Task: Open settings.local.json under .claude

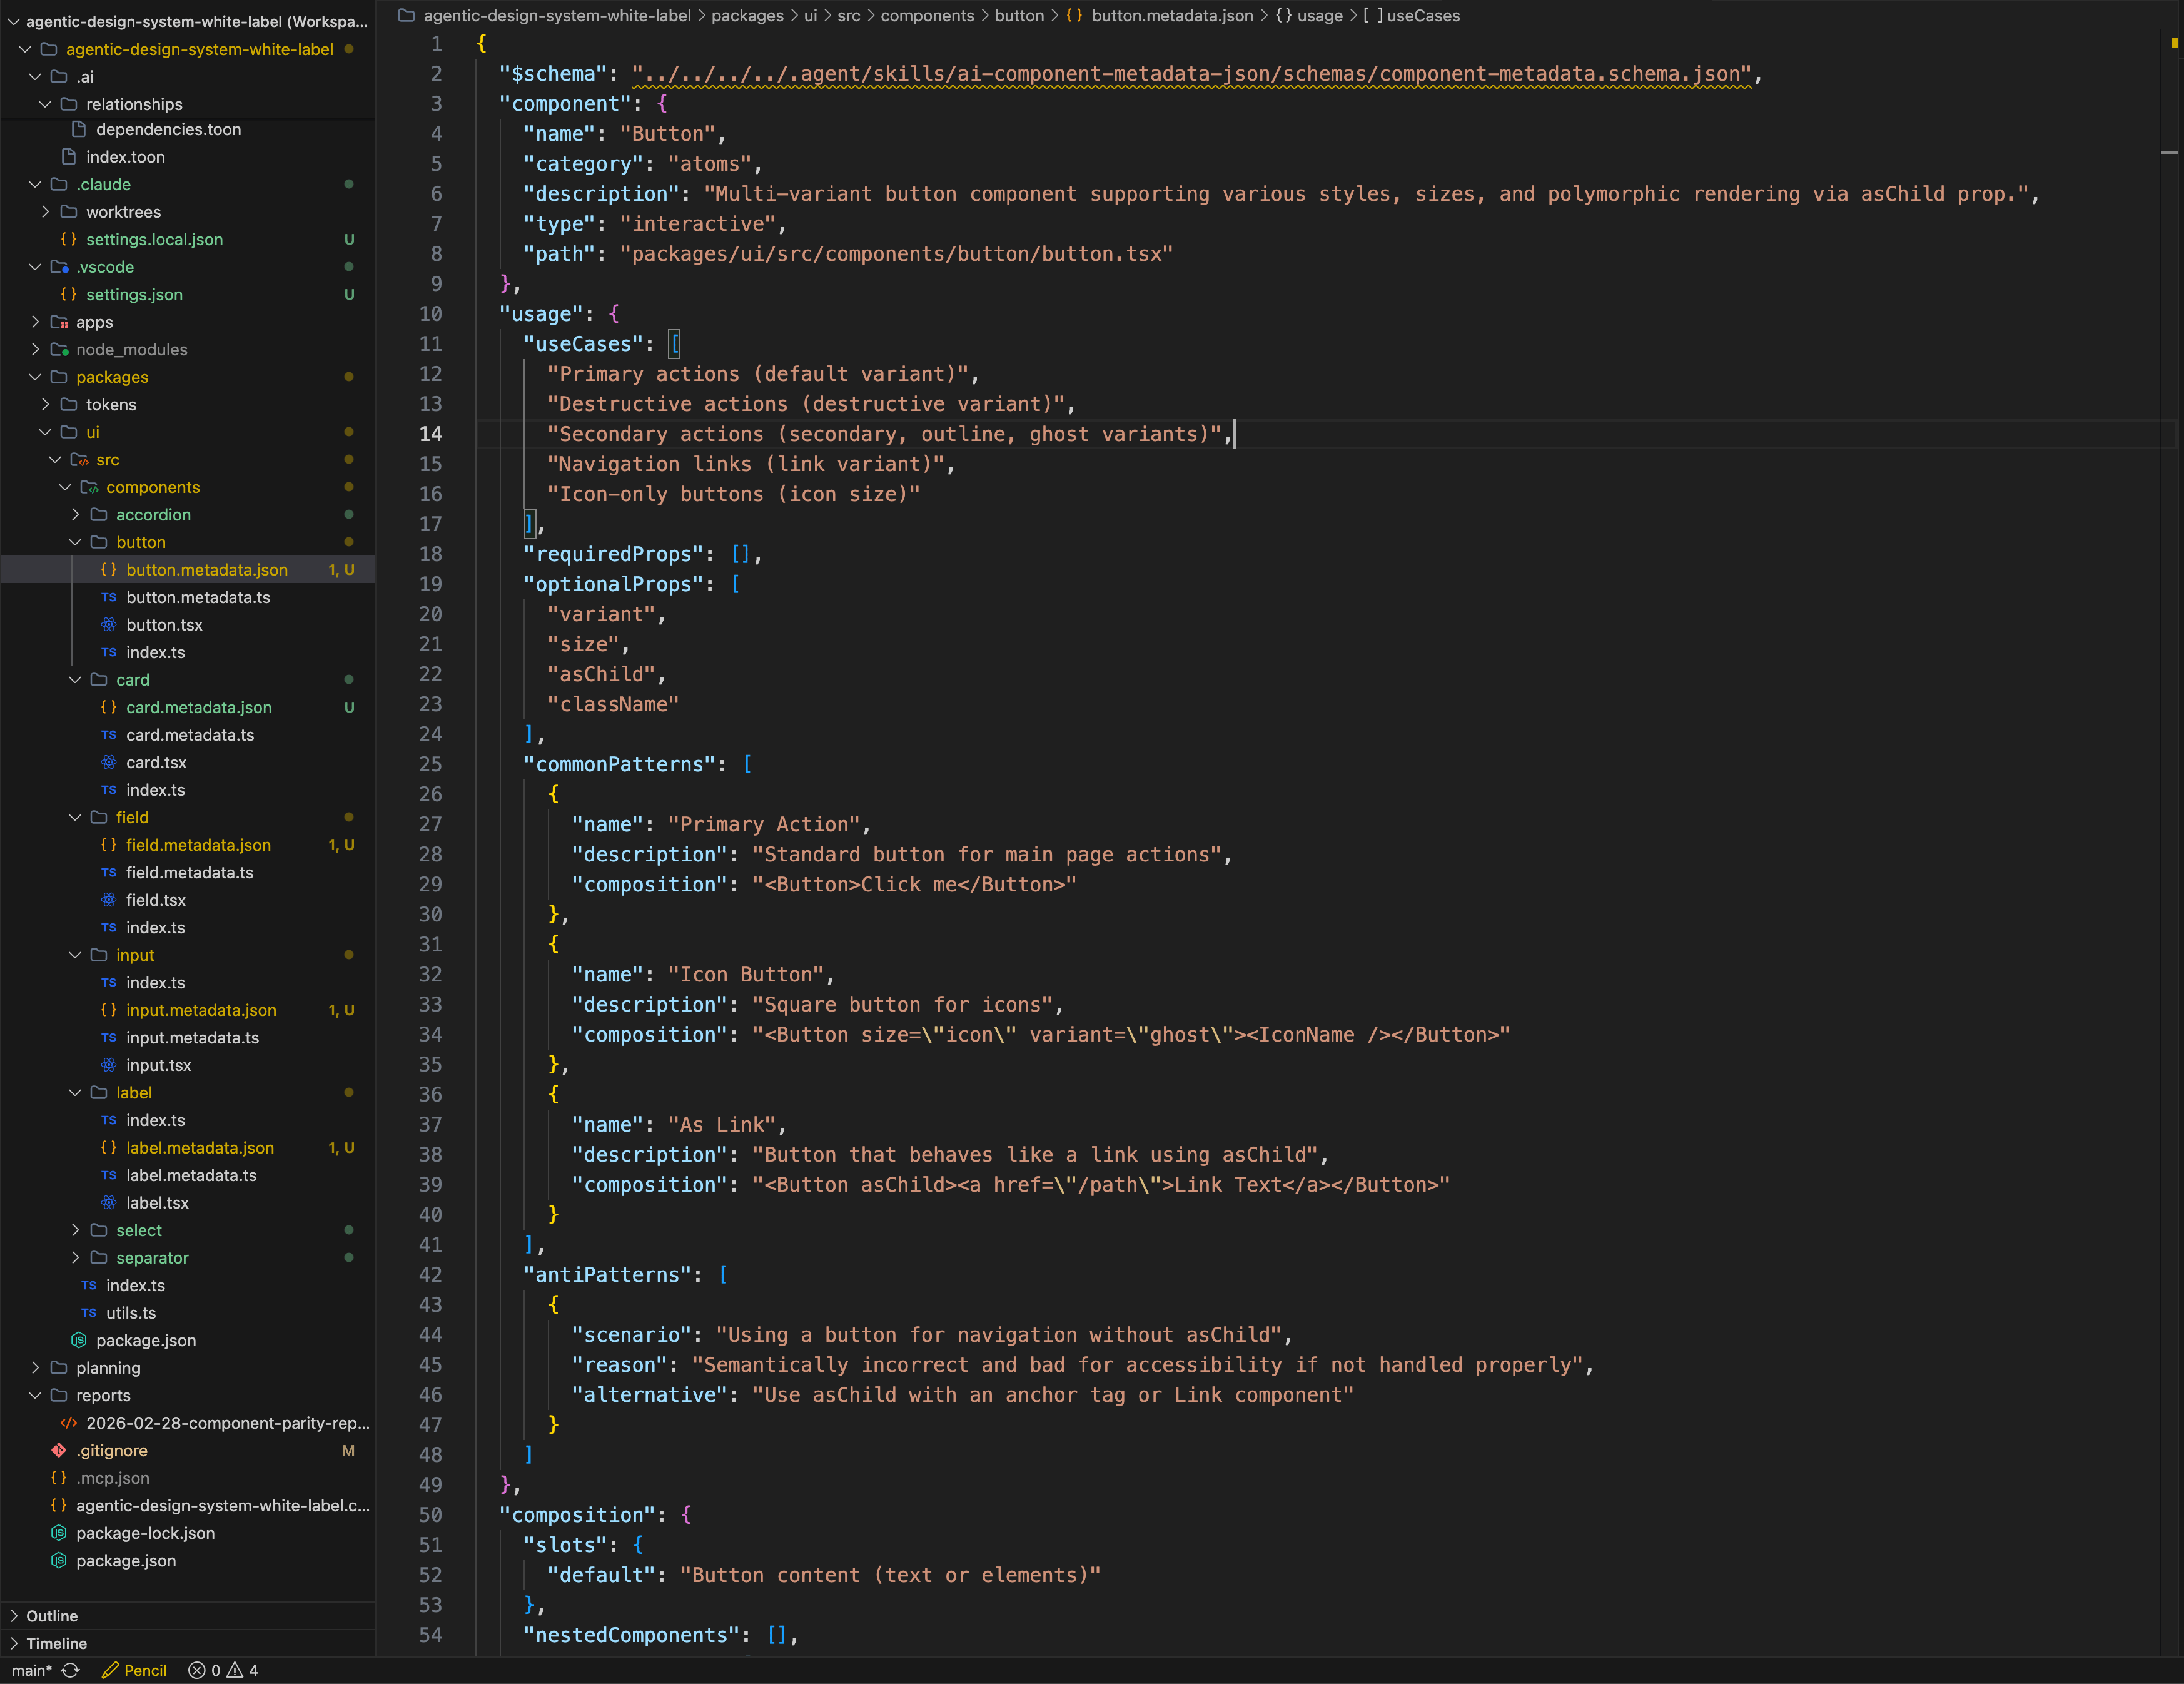Action: tap(154, 239)
